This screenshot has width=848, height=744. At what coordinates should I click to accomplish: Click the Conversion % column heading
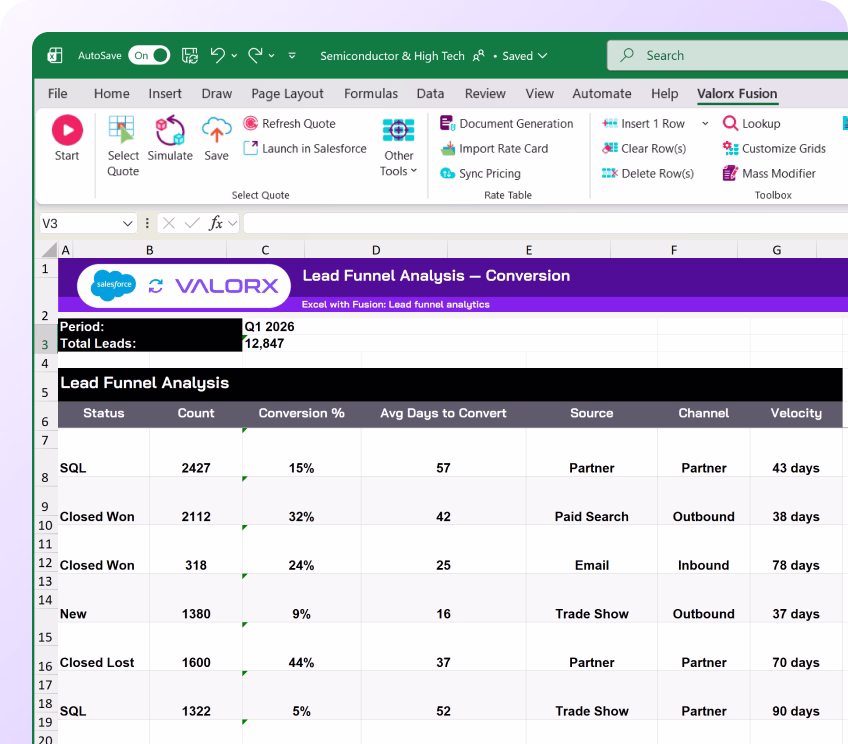pyautogui.click(x=301, y=413)
